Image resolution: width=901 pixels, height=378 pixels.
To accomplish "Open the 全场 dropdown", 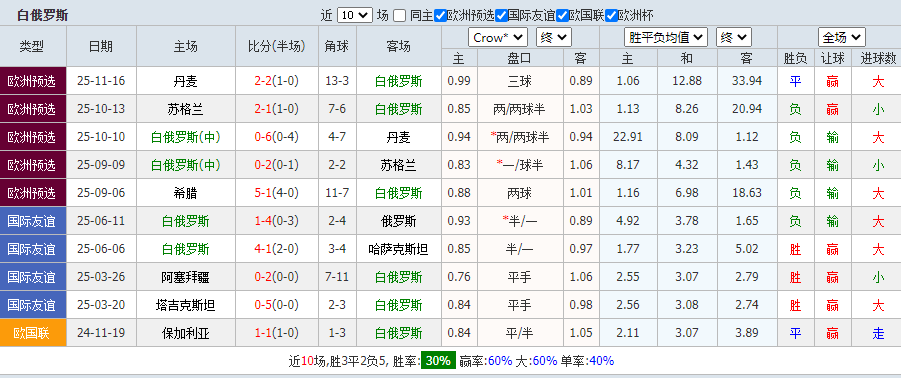I will [841, 38].
